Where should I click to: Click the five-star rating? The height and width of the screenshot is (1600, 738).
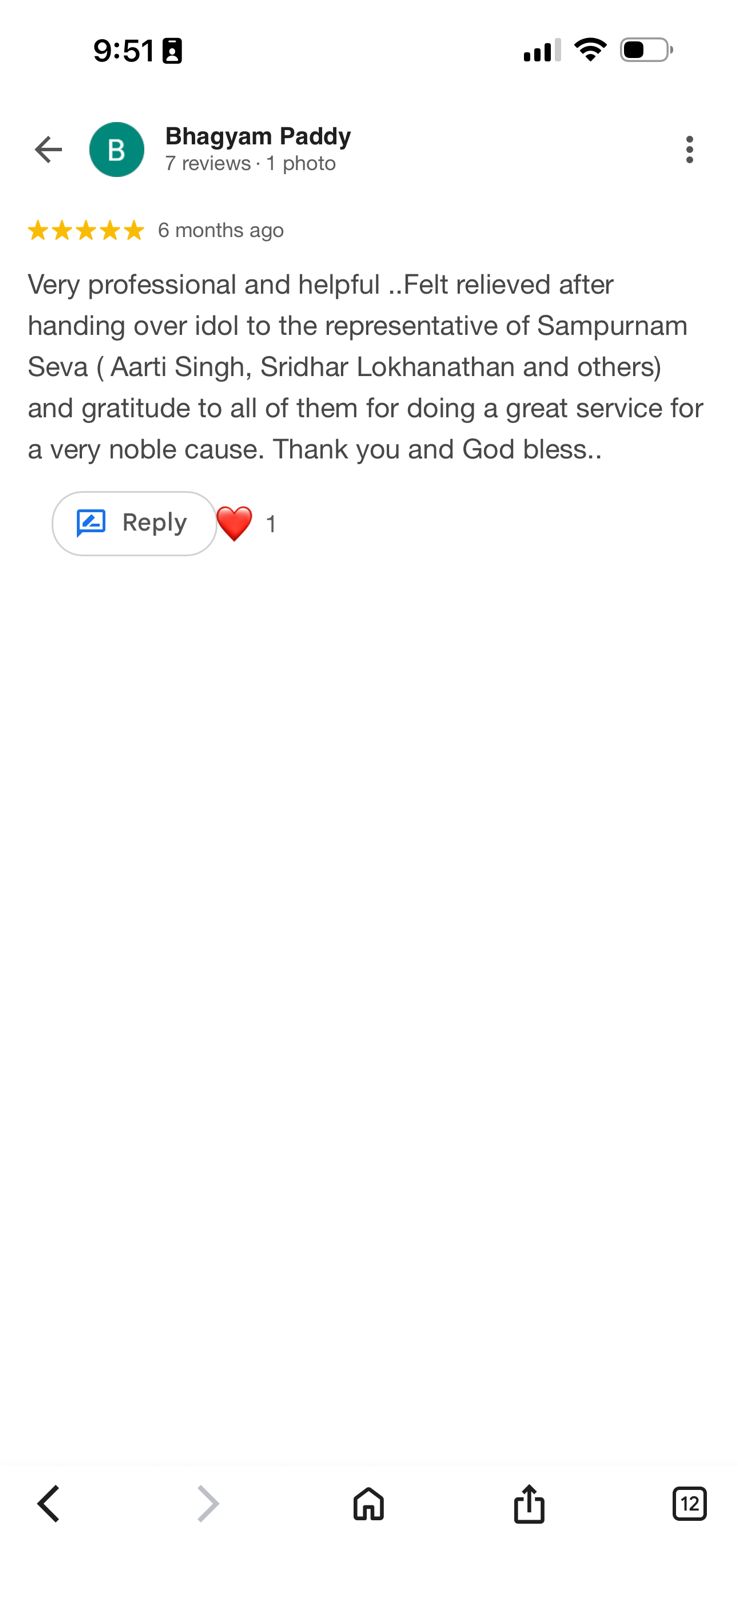[86, 231]
